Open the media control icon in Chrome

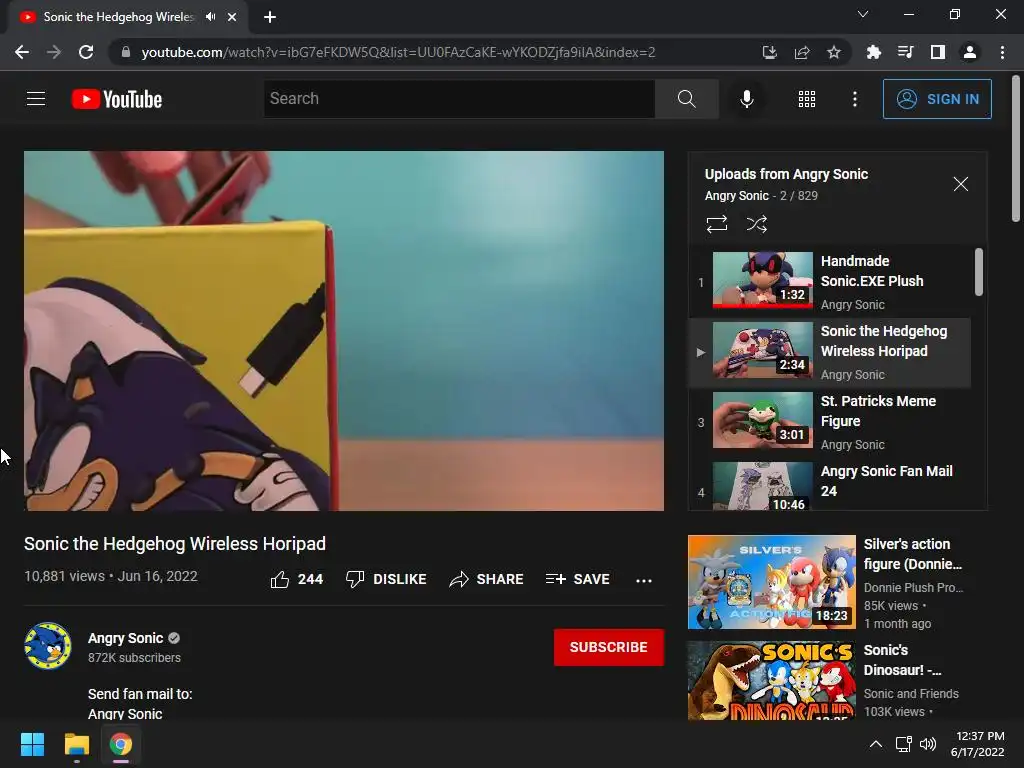pos(905,52)
